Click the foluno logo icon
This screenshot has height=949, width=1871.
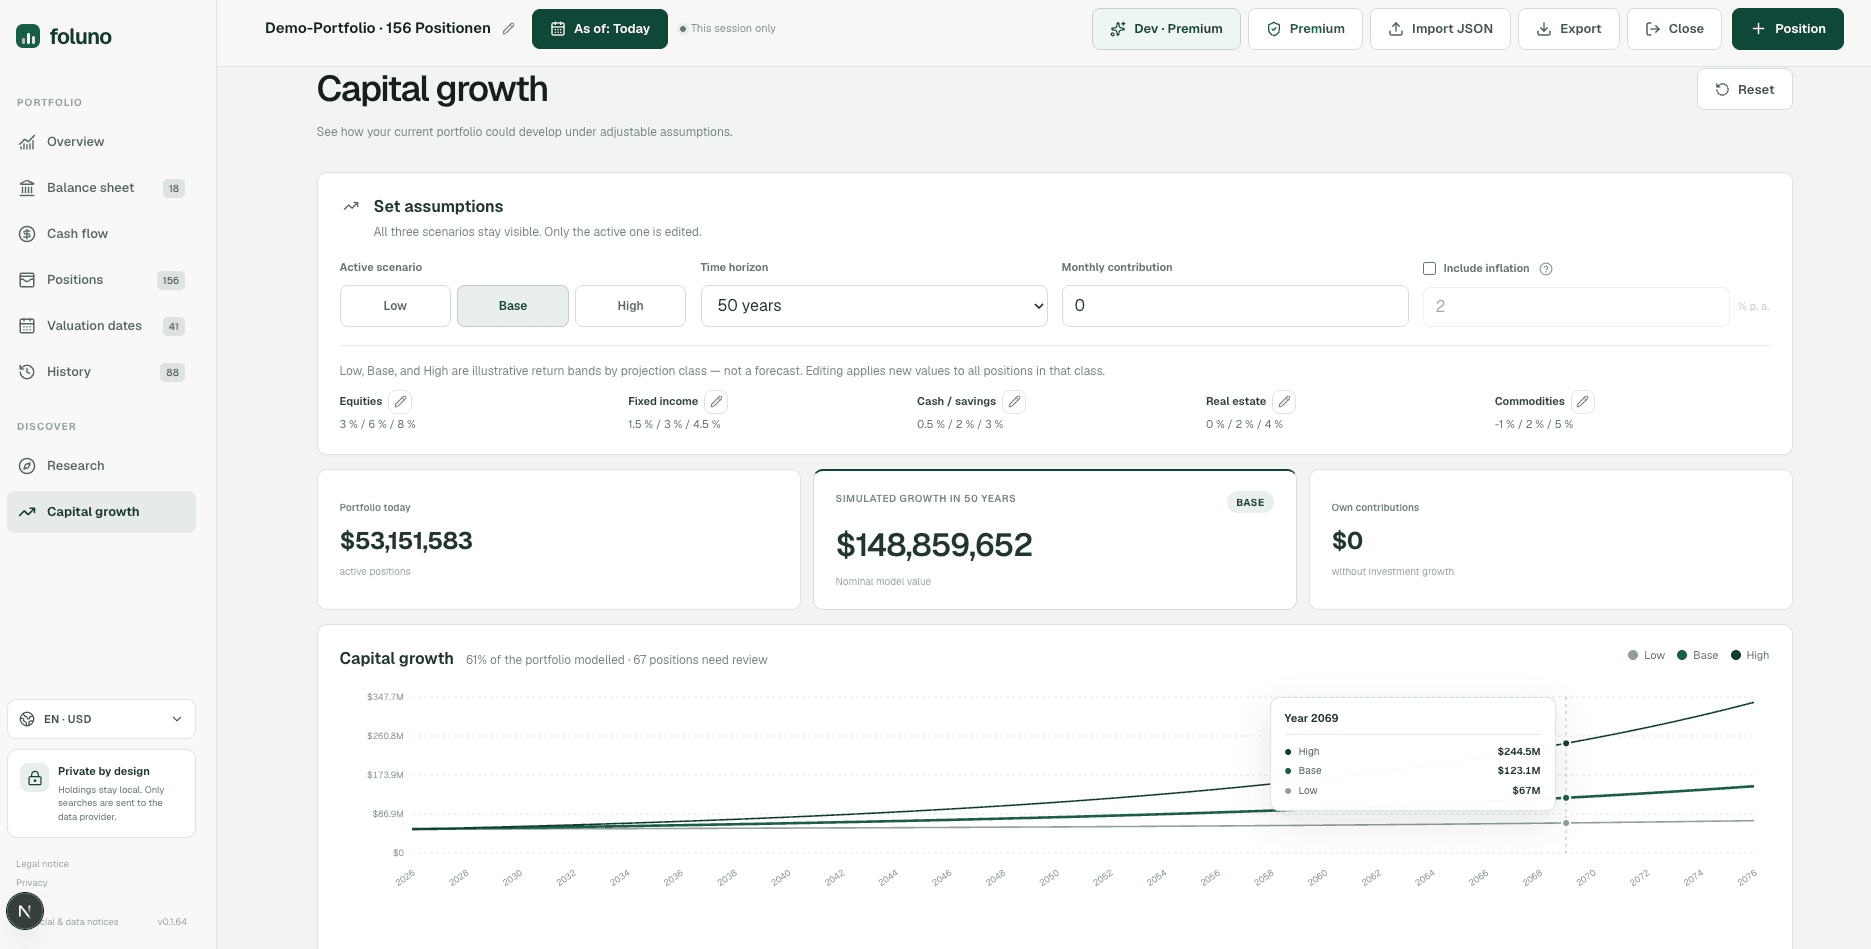click(28, 37)
